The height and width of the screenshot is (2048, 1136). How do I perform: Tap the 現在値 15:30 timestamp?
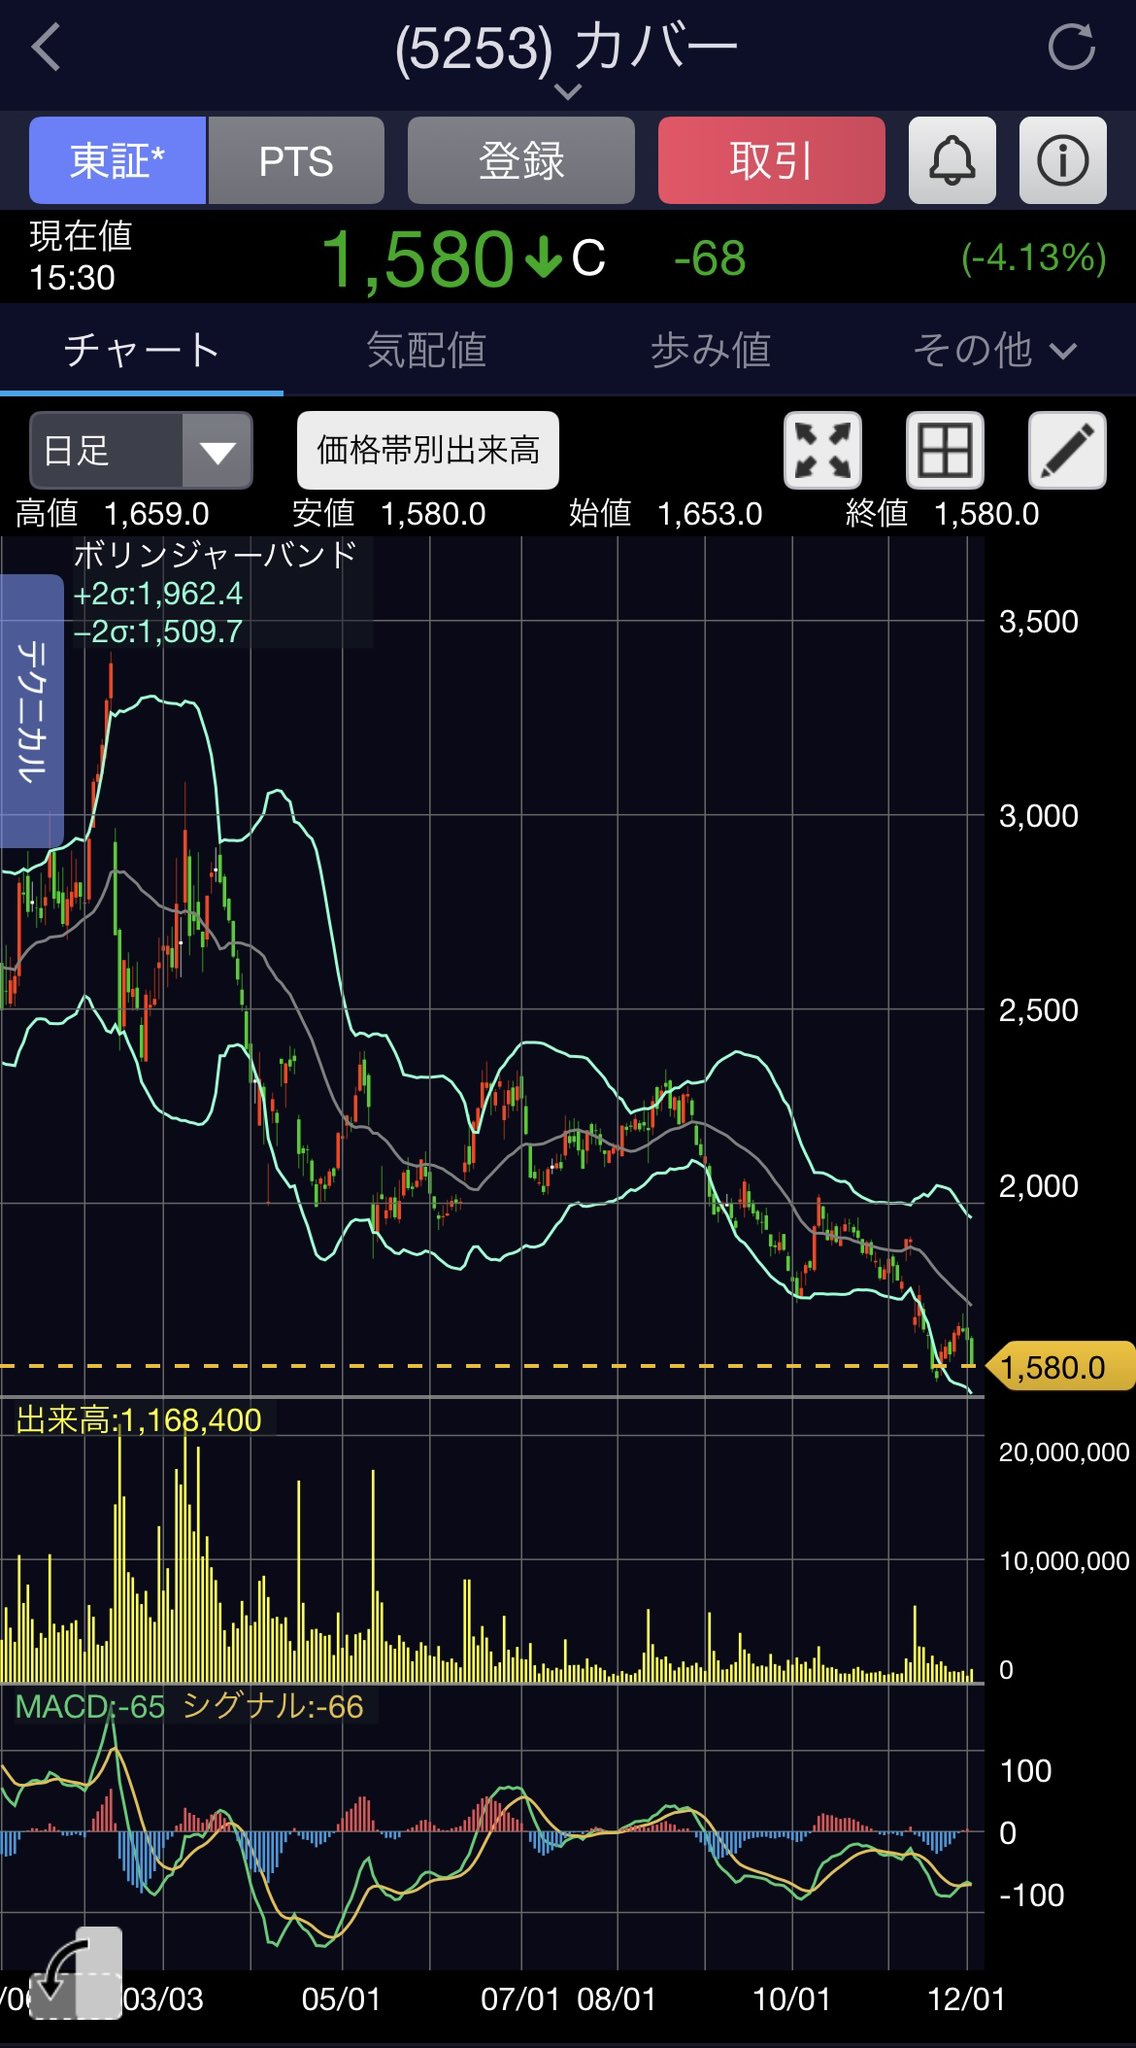coord(80,257)
